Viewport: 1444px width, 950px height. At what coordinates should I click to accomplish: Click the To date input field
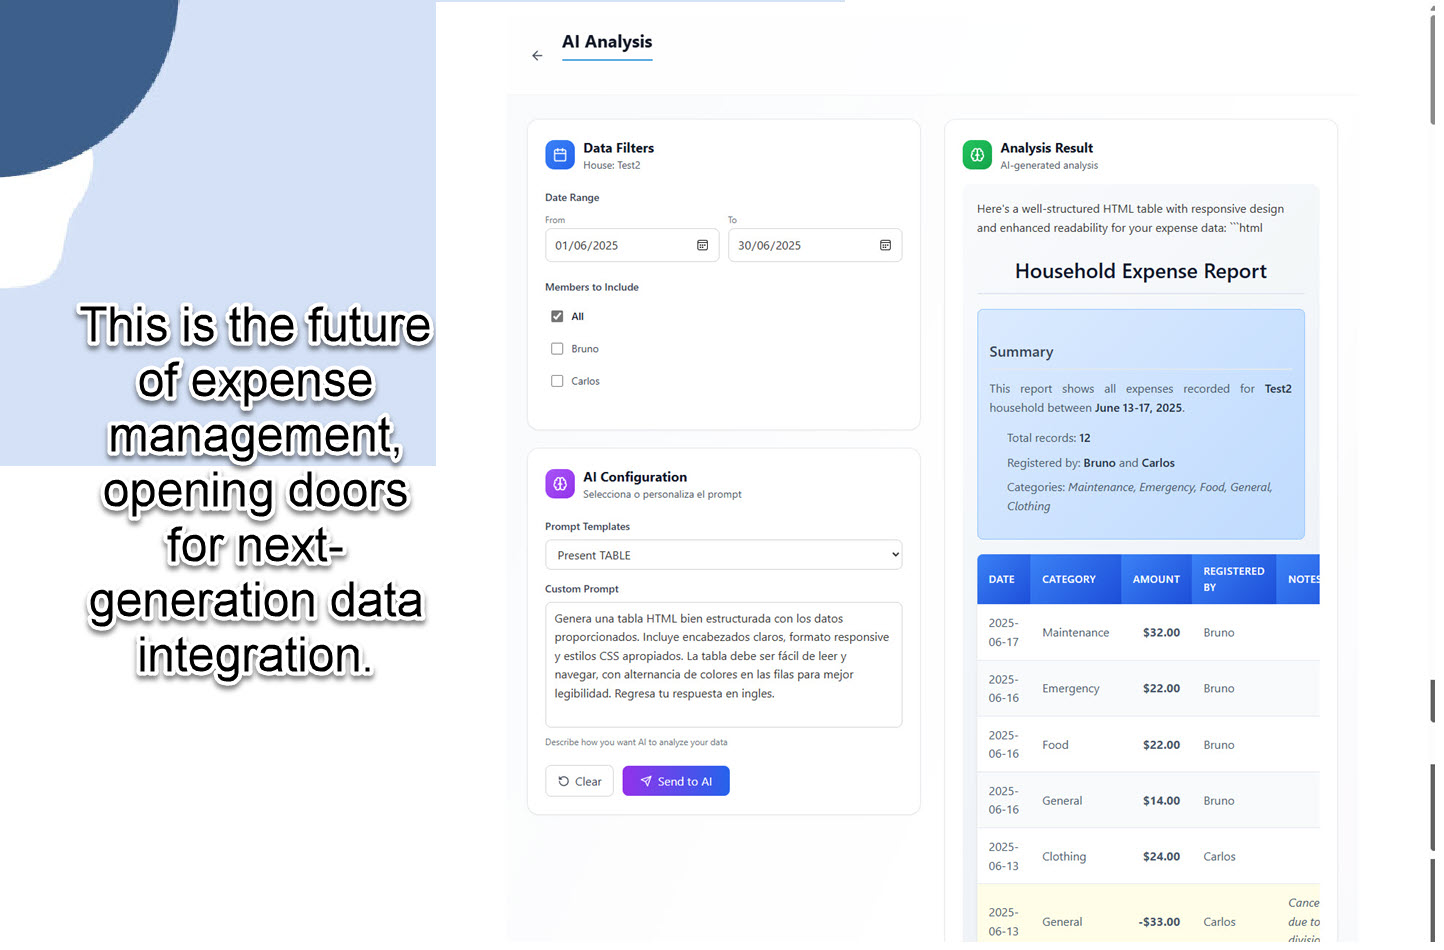815,245
